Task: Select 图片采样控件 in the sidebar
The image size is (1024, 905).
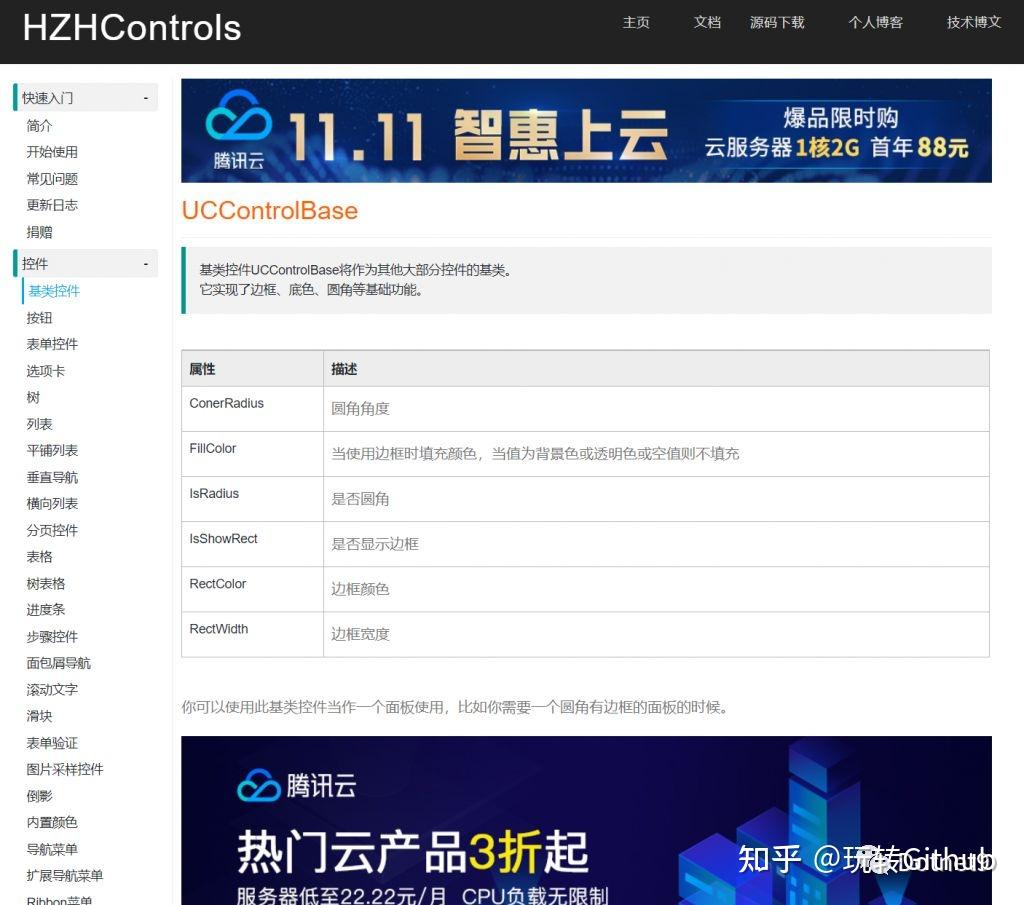Action: [65, 769]
